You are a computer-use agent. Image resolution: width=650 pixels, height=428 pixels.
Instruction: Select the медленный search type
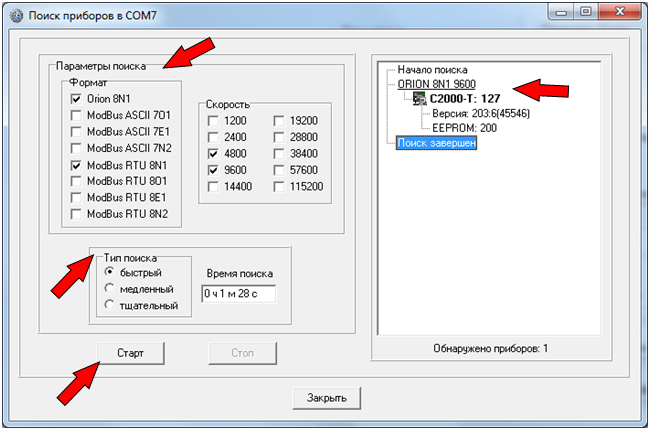point(109,289)
